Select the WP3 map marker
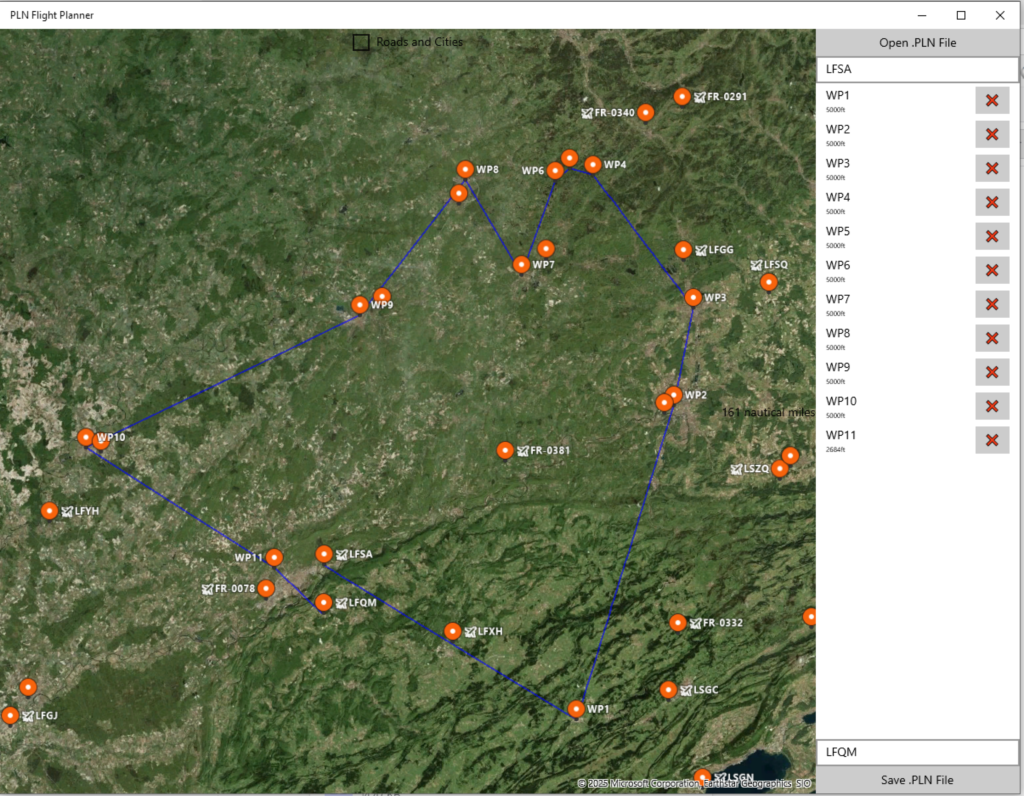1024x796 pixels. 693,298
